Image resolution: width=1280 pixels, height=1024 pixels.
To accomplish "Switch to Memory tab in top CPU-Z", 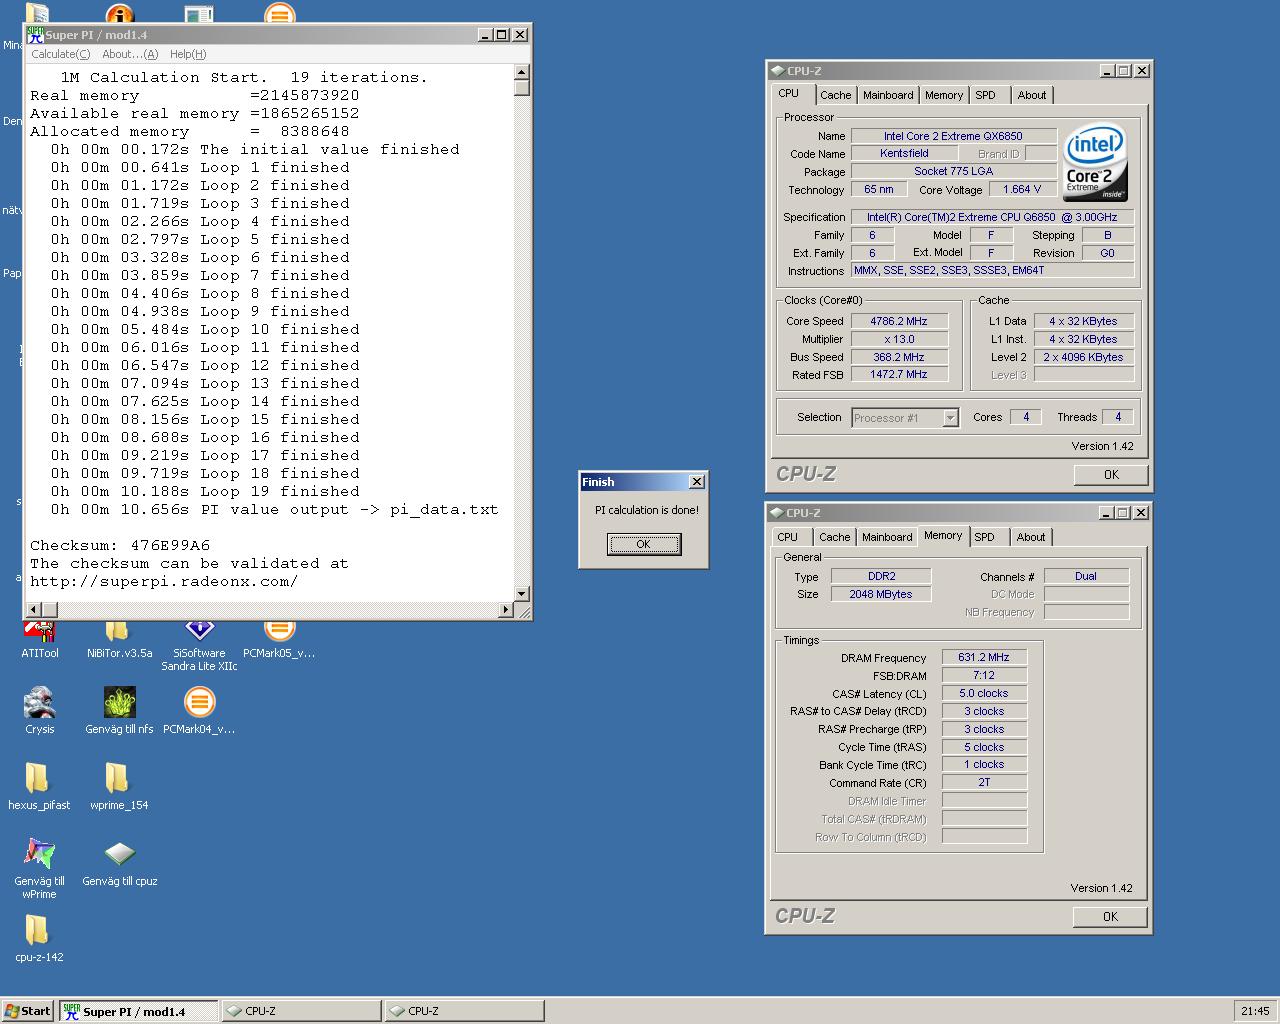I will pos(943,95).
